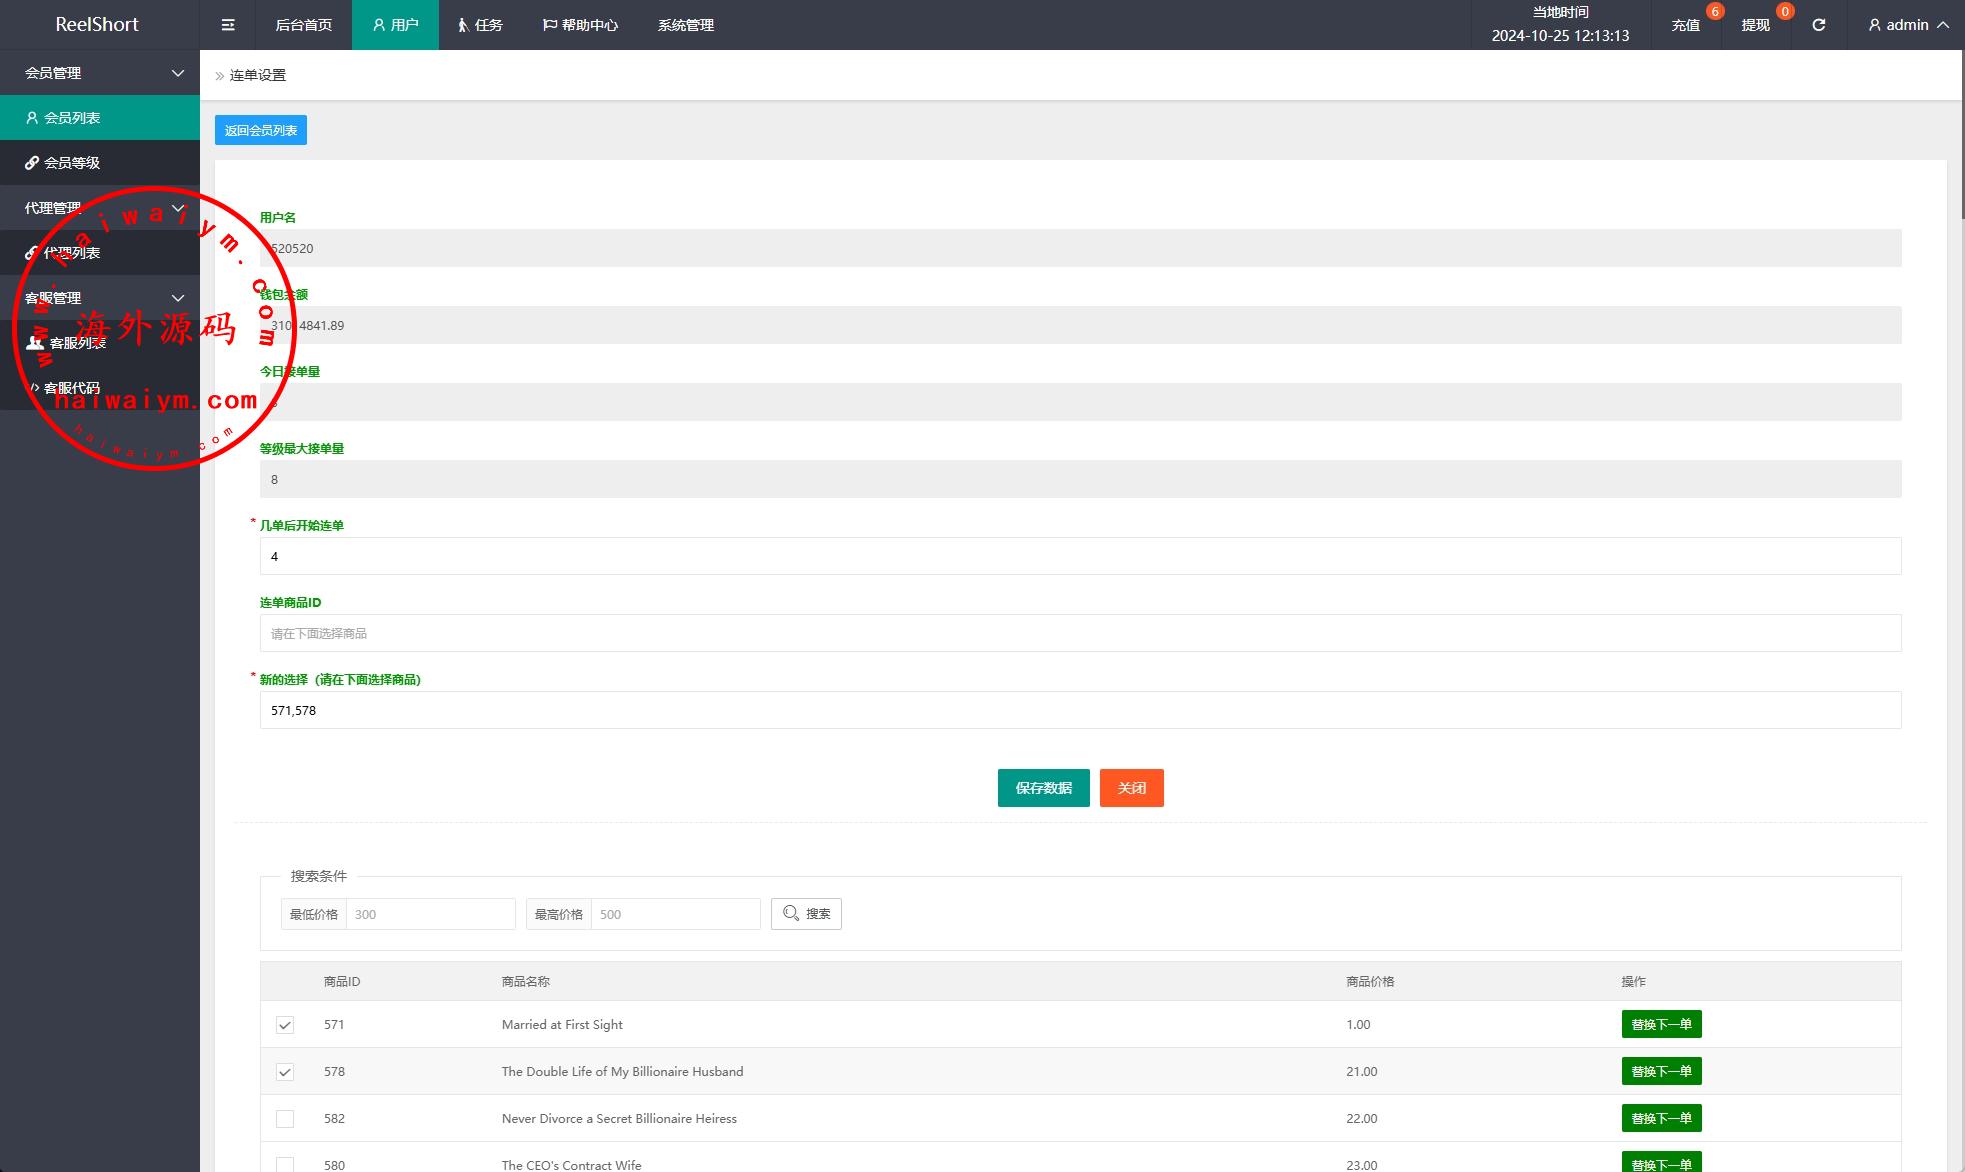Open the 系统管理 top menu
1965x1172 pixels.
click(686, 25)
